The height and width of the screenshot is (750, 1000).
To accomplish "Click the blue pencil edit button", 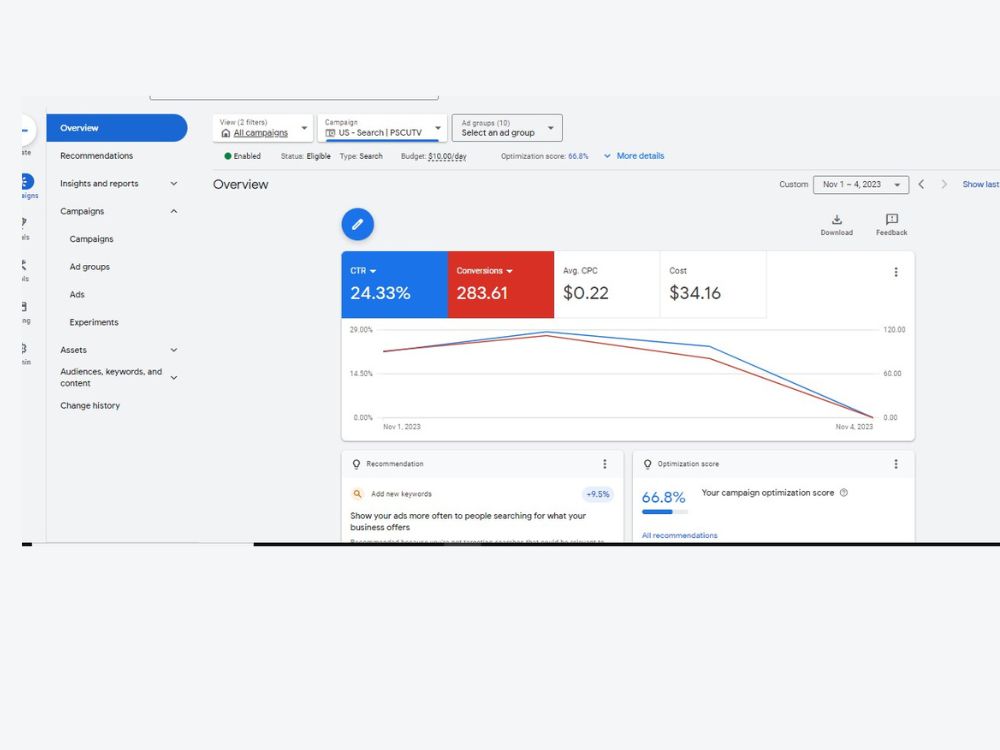I will pyautogui.click(x=357, y=224).
